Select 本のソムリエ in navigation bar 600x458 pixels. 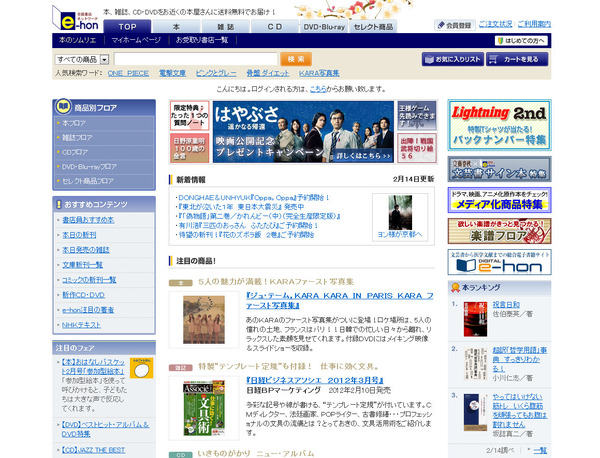[77, 40]
